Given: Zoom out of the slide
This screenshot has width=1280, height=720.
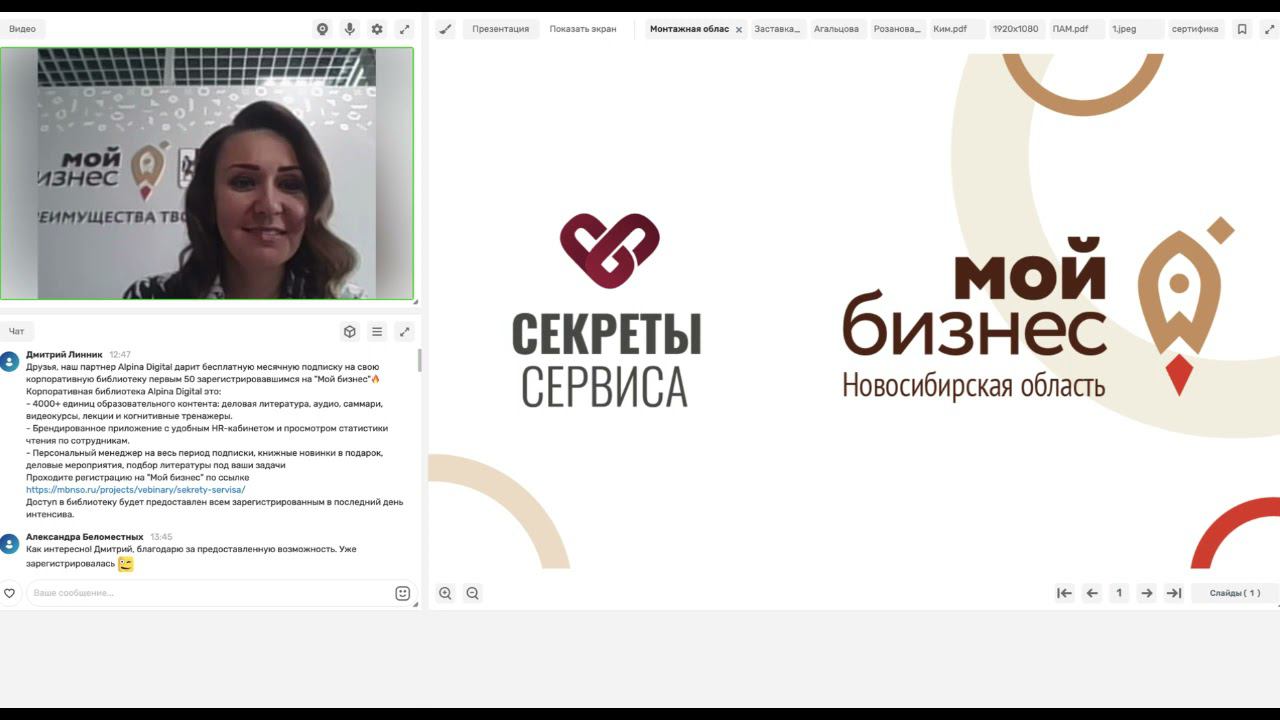Looking at the screenshot, I should point(473,593).
